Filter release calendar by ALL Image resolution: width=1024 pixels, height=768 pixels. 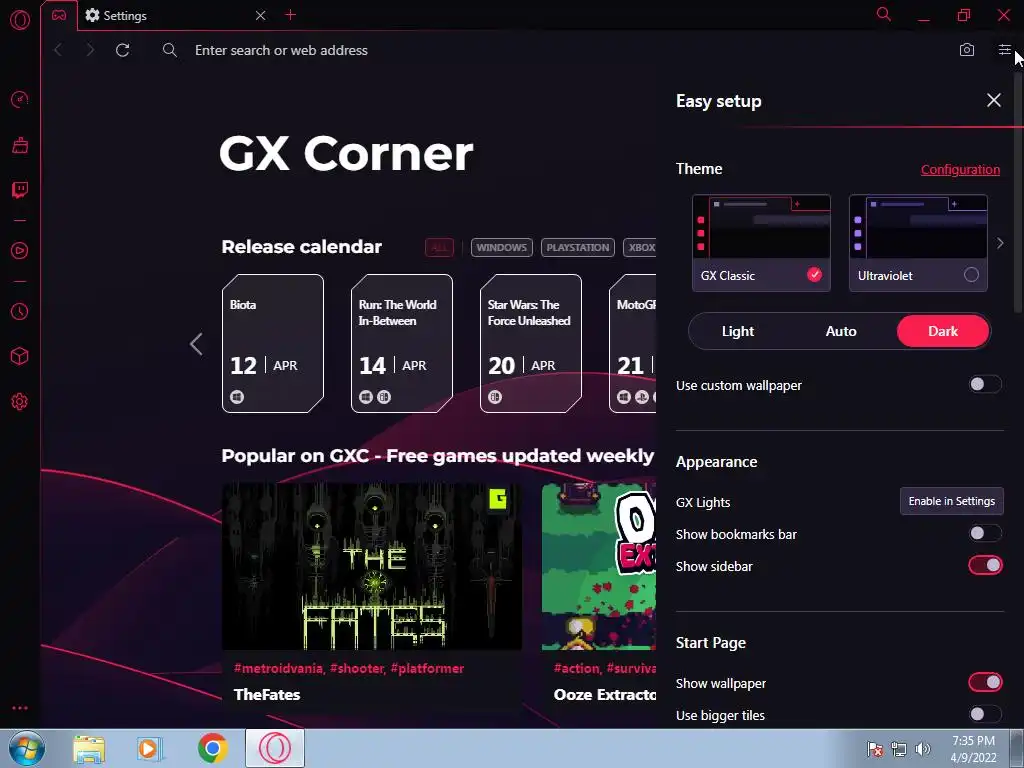click(439, 248)
